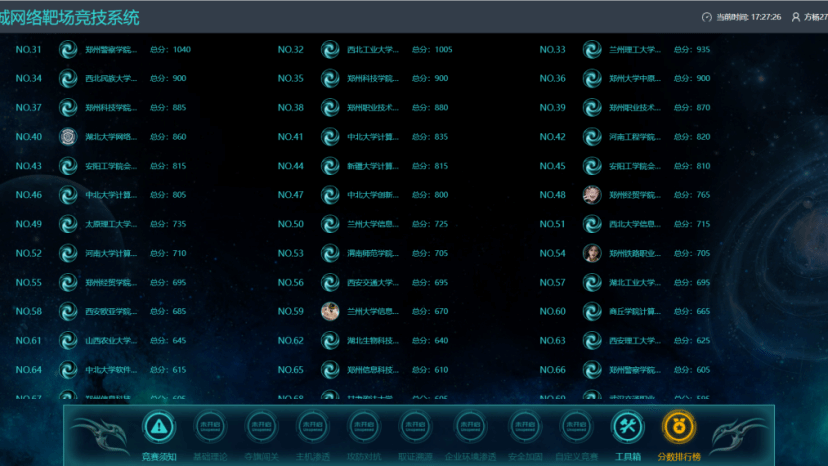828x466 pixels.
Task: Open the 安全加固 module icon
Action: pos(523,427)
